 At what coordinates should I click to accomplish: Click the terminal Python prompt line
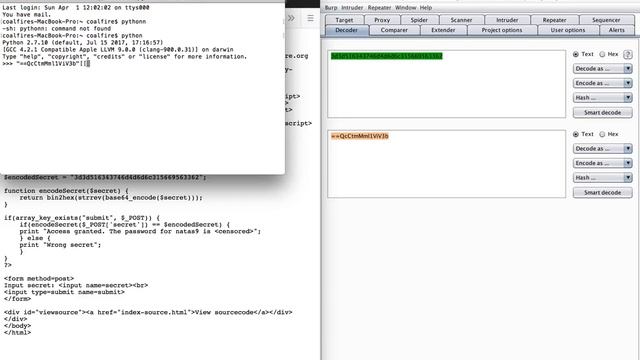pos(46,64)
